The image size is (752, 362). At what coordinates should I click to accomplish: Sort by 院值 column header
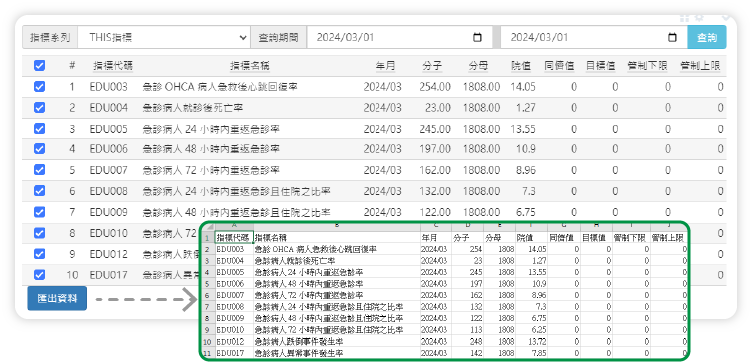pyautogui.click(x=521, y=66)
